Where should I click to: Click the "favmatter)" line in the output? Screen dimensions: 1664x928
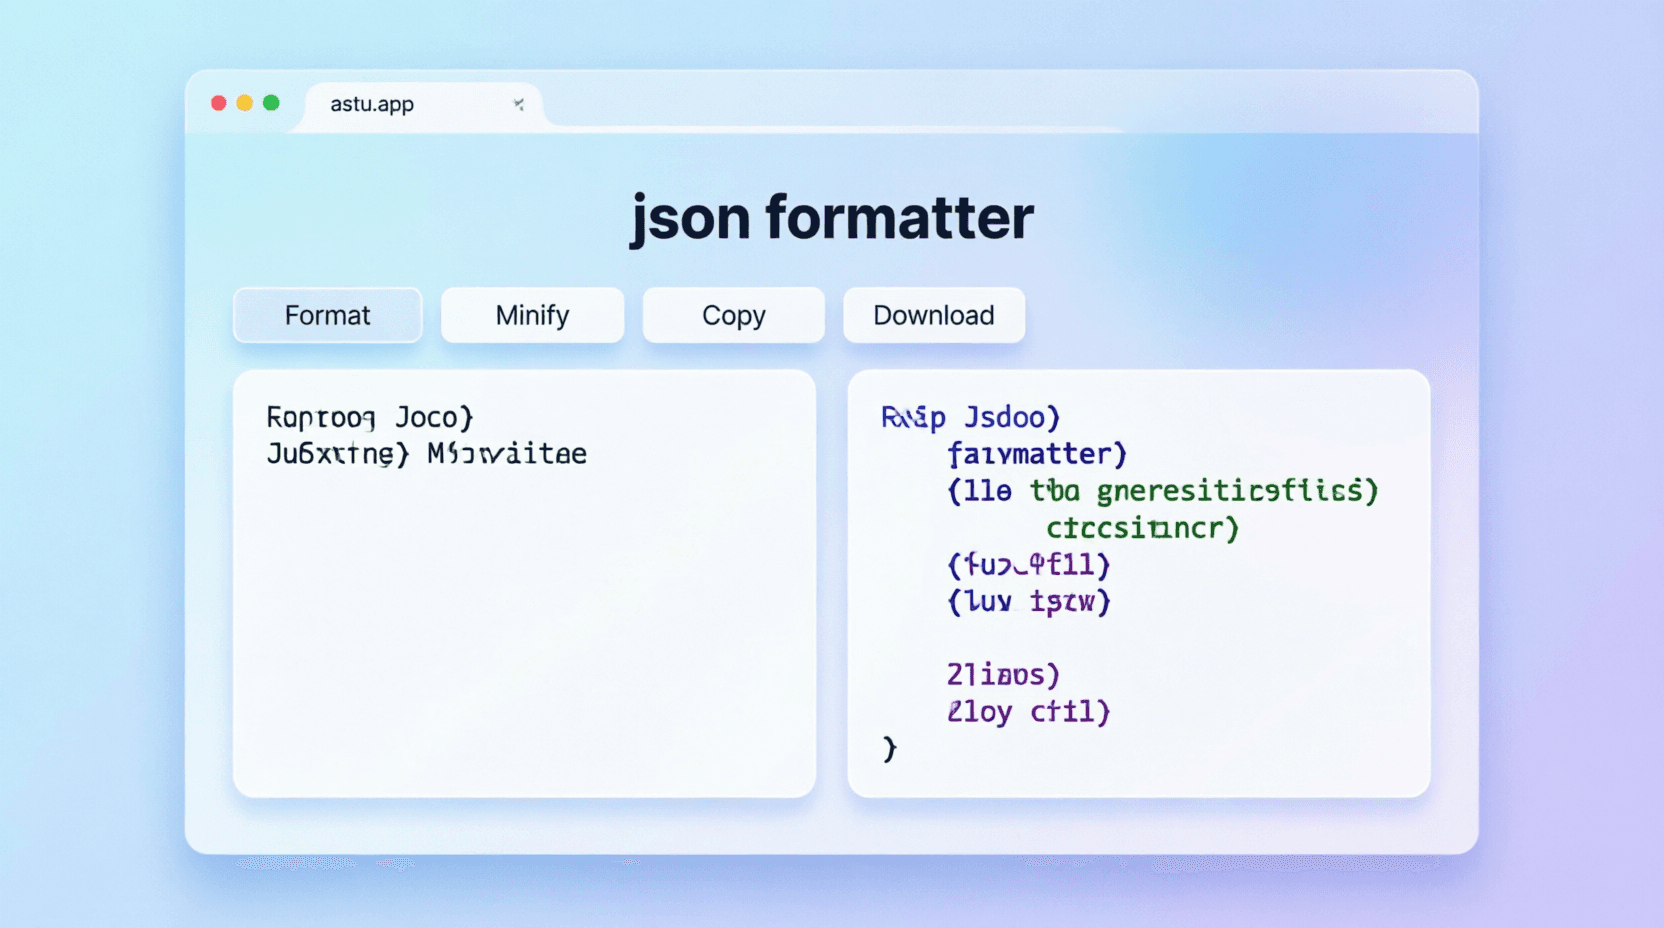[1035, 453]
